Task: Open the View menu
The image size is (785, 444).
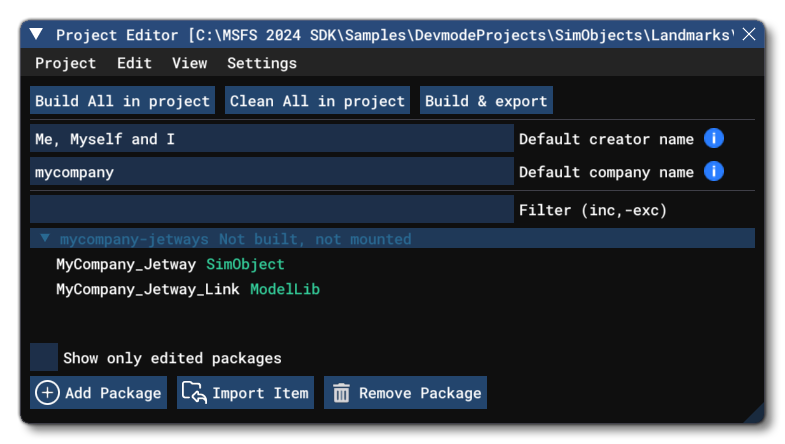Action: click(189, 63)
